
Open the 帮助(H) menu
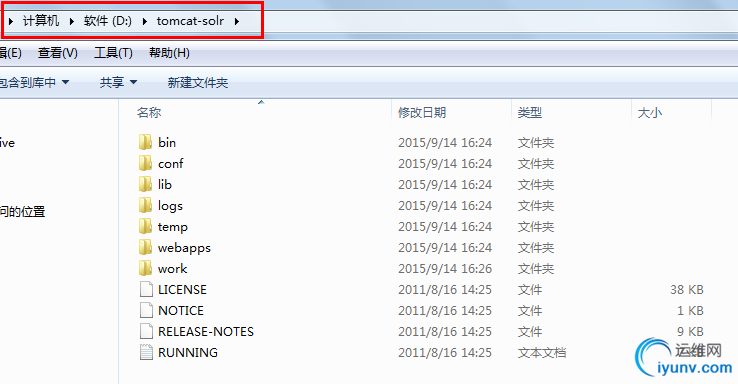click(169, 53)
